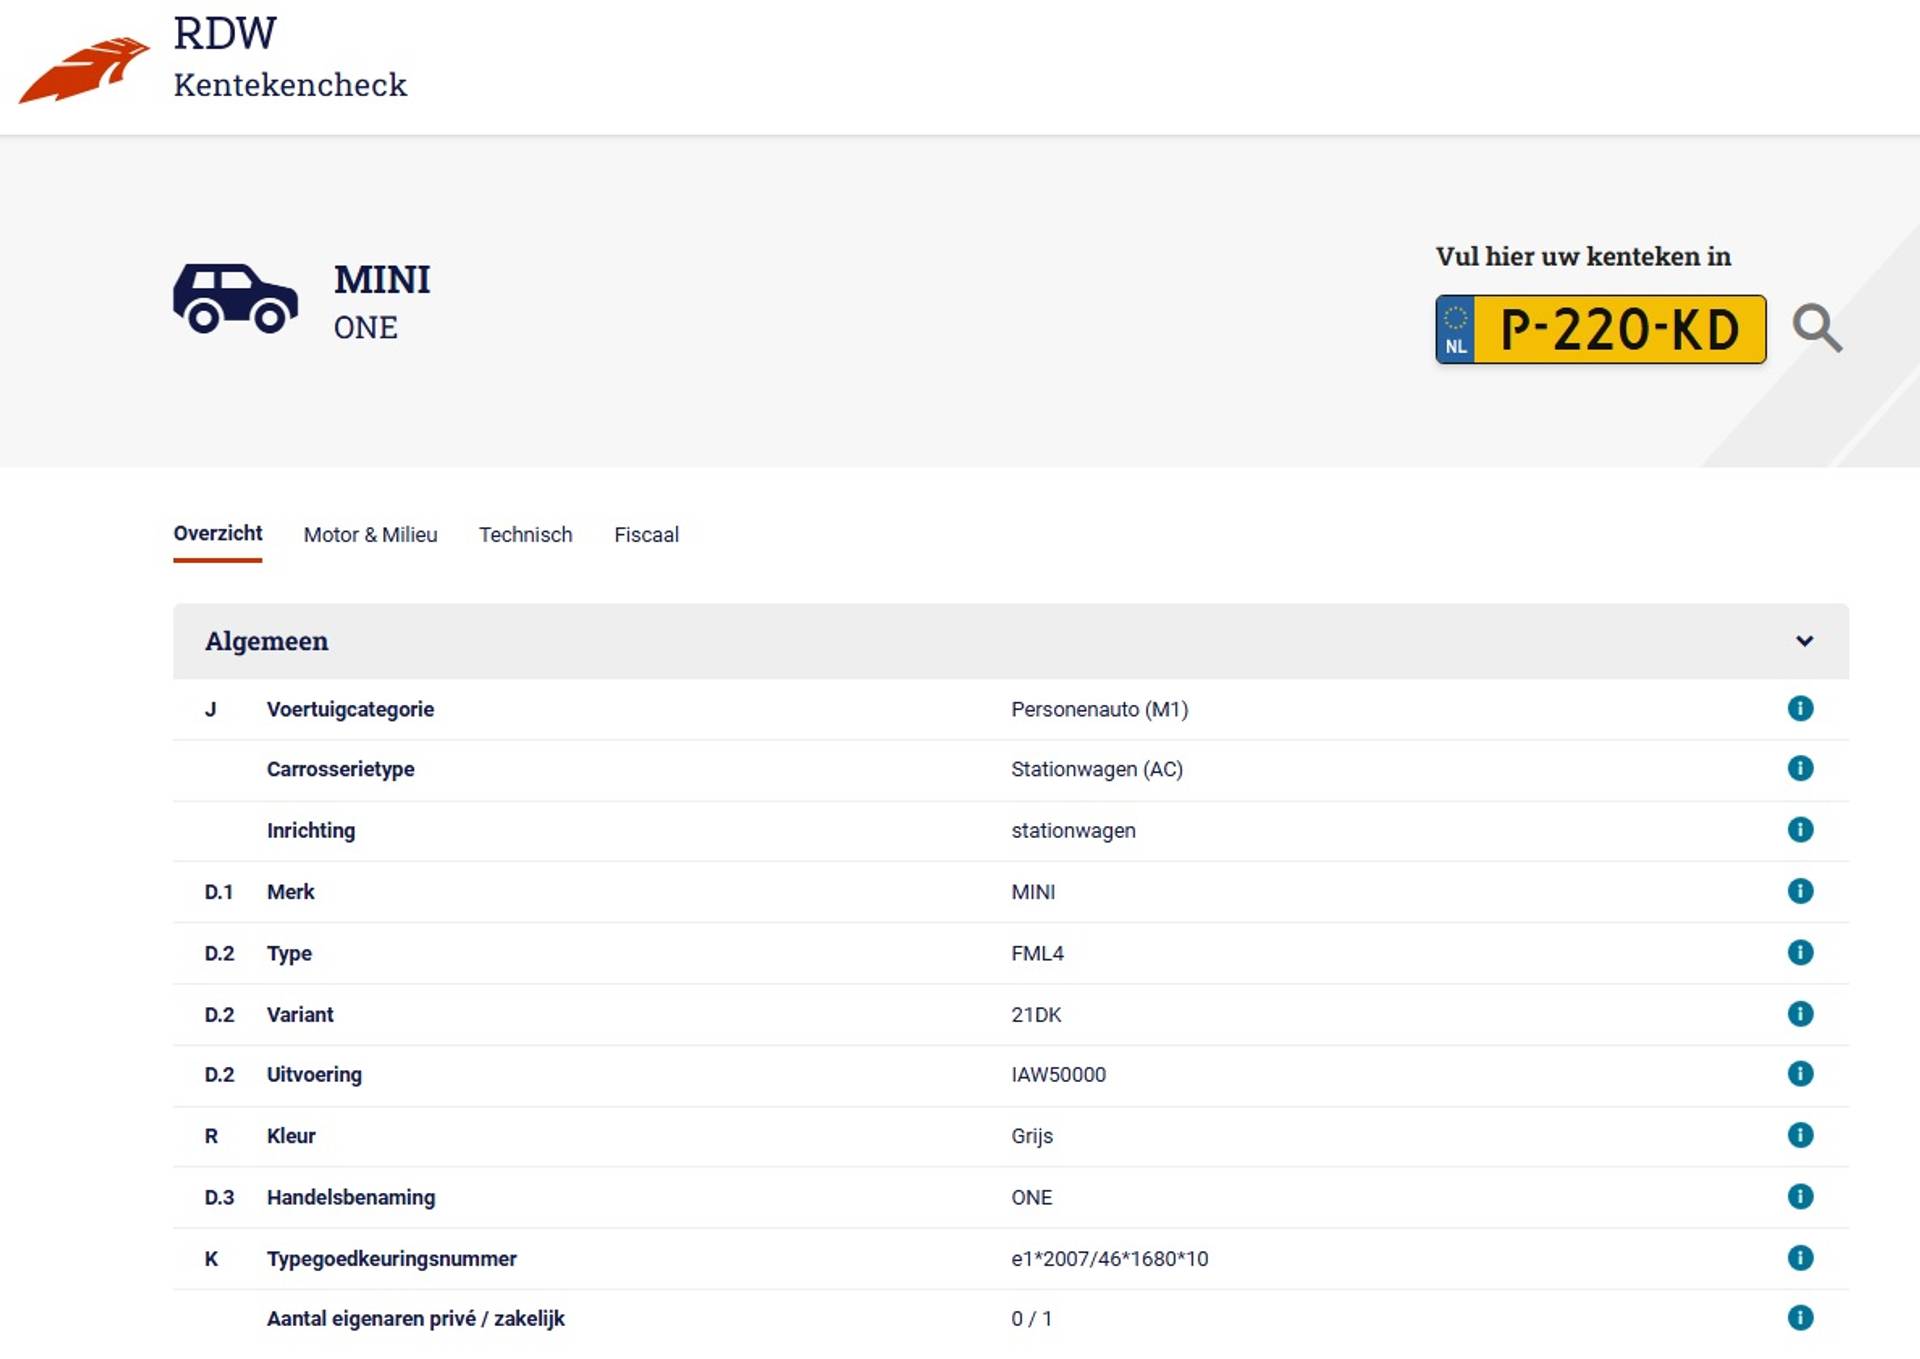1920x1359 pixels.
Task: Click info icon for Aantal eigenaren row
Action: (1800, 1318)
